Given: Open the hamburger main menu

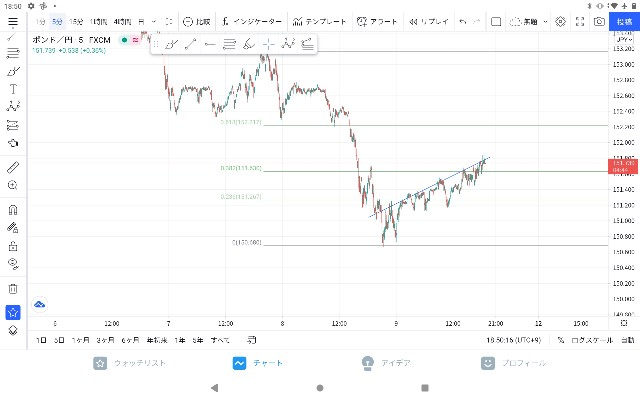Looking at the screenshot, I should (x=13, y=22).
